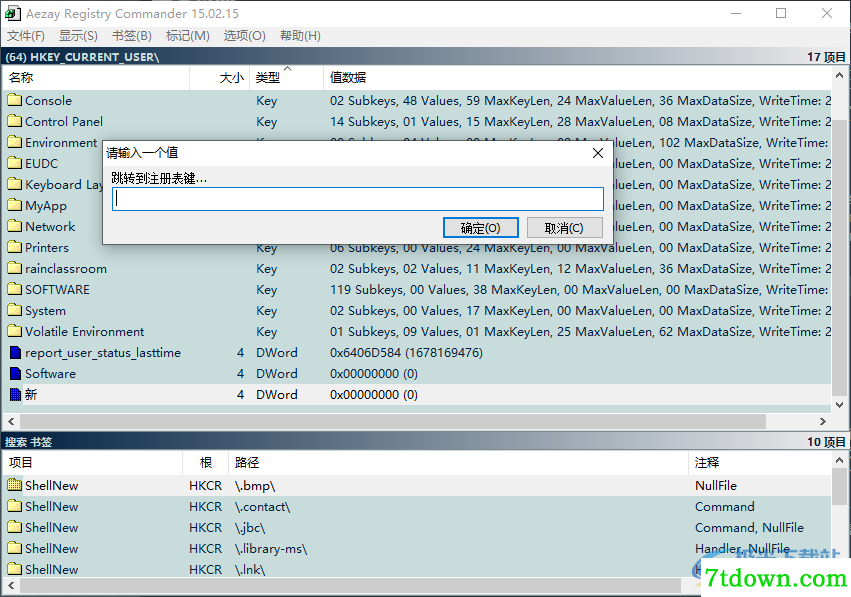Select the report_user_status_lasttime value name
Image resolution: width=851 pixels, height=597 pixels.
[103, 353]
